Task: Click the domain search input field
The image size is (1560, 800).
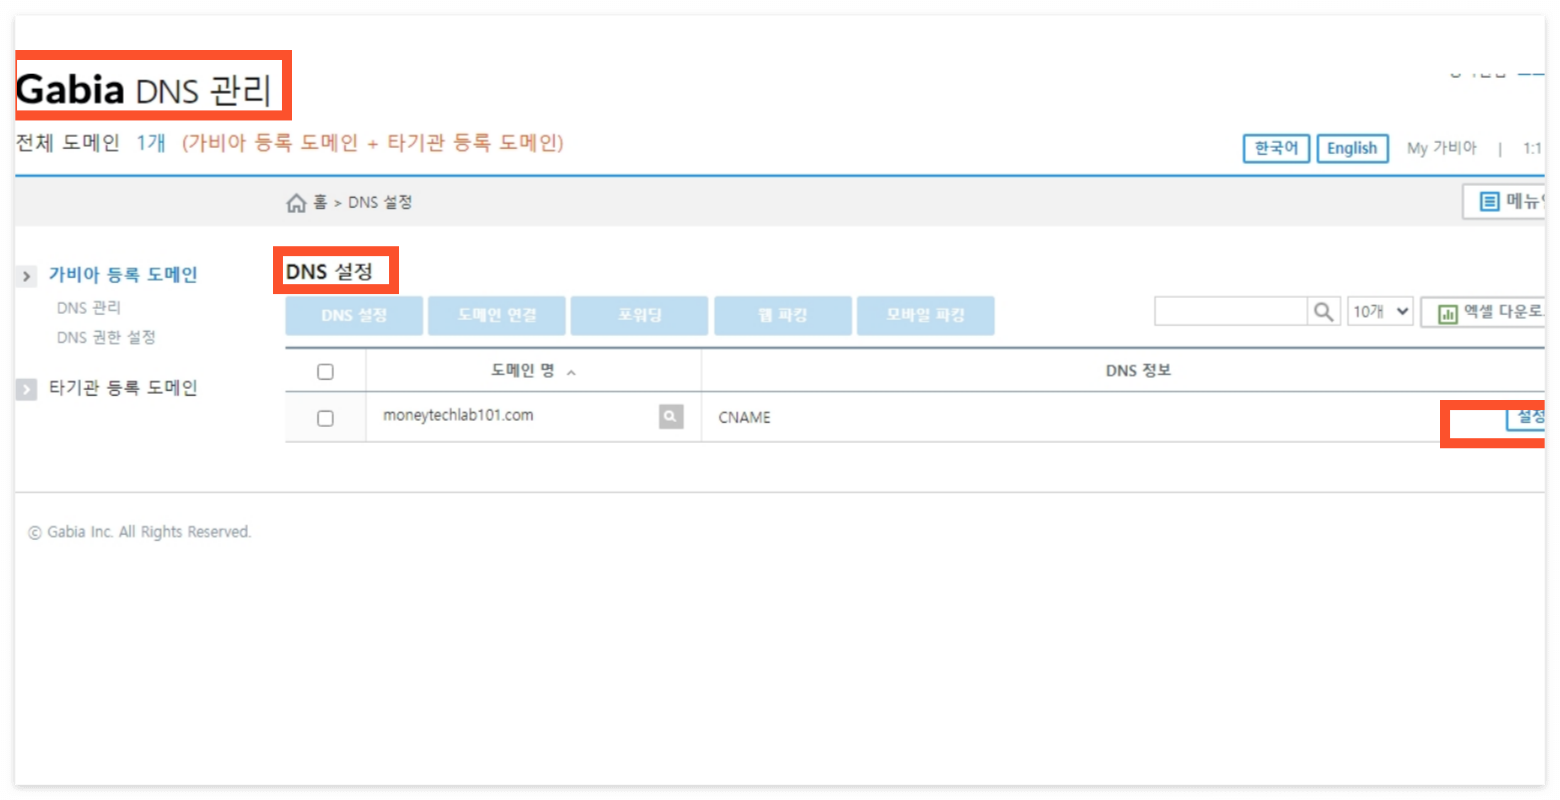Action: (1231, 312)
